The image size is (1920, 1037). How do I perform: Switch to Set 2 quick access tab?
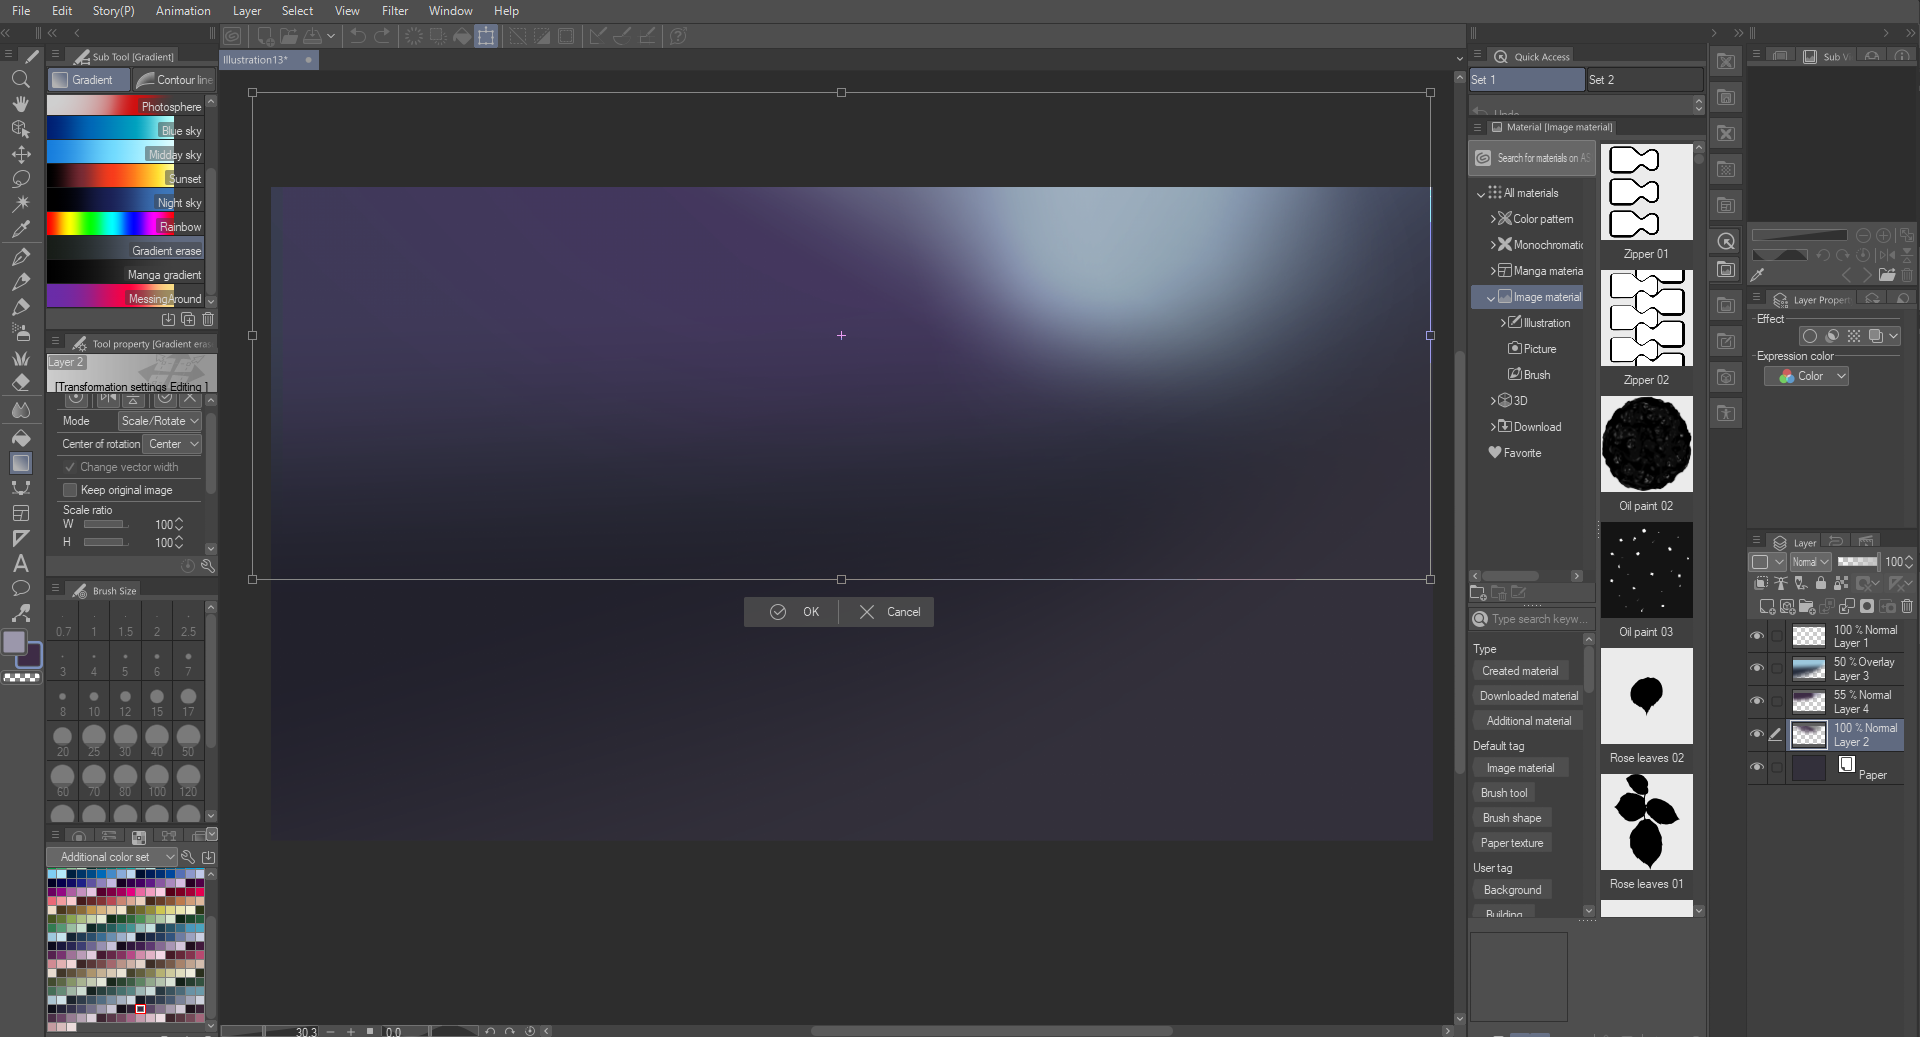(1644, 80)
